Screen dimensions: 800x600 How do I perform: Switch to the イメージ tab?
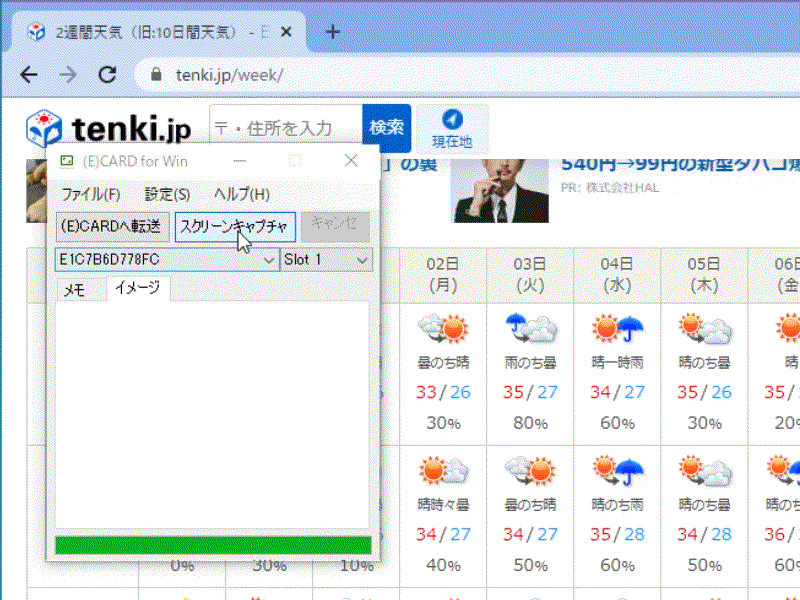coord(138,288)
